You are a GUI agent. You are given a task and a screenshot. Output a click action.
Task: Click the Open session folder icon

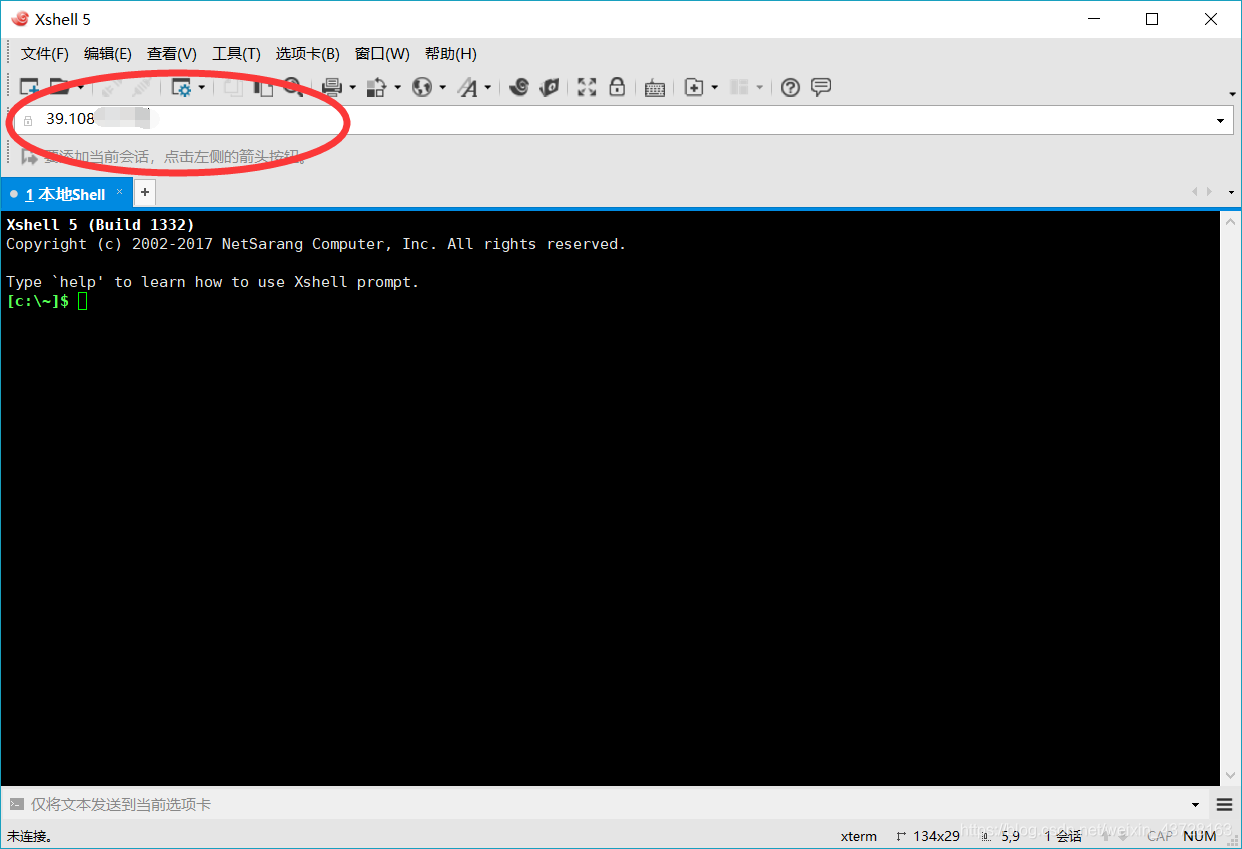click(x=59, y=88)
